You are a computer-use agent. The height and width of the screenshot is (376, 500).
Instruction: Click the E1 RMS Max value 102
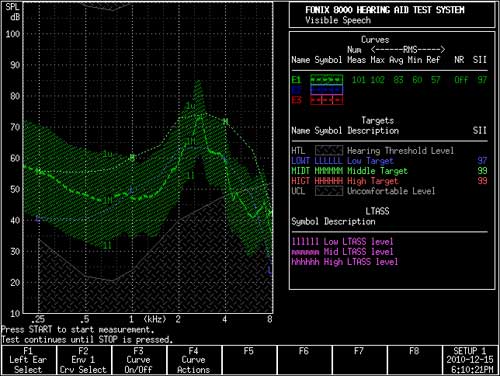377,80
